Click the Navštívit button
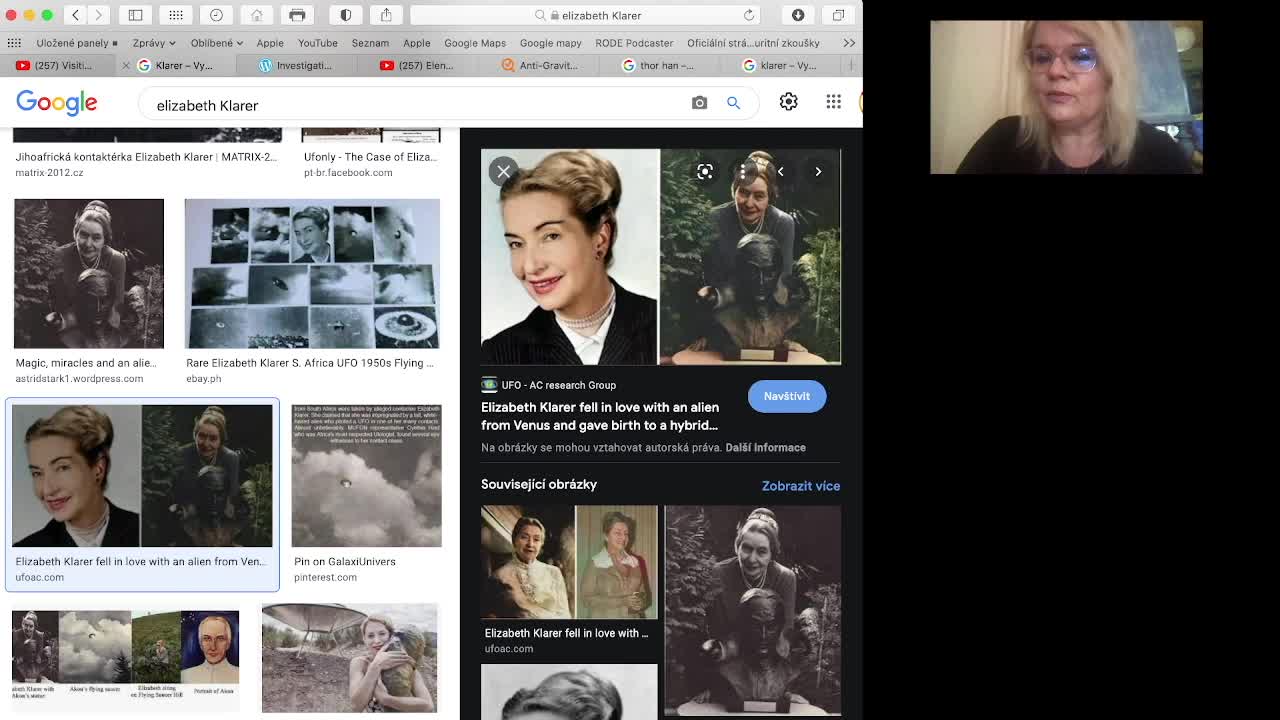 click(787, 396)
